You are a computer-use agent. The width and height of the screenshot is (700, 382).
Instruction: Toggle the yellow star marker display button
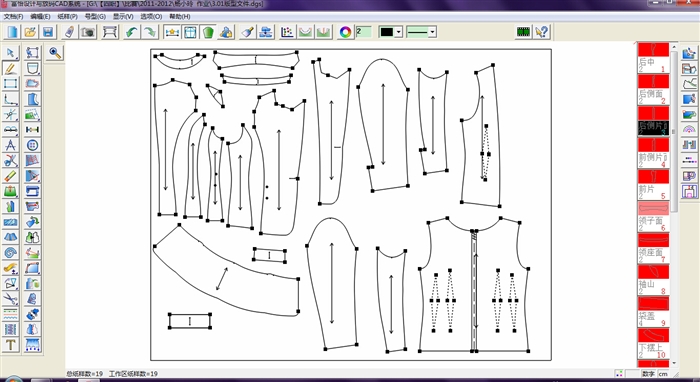[172, 32]
